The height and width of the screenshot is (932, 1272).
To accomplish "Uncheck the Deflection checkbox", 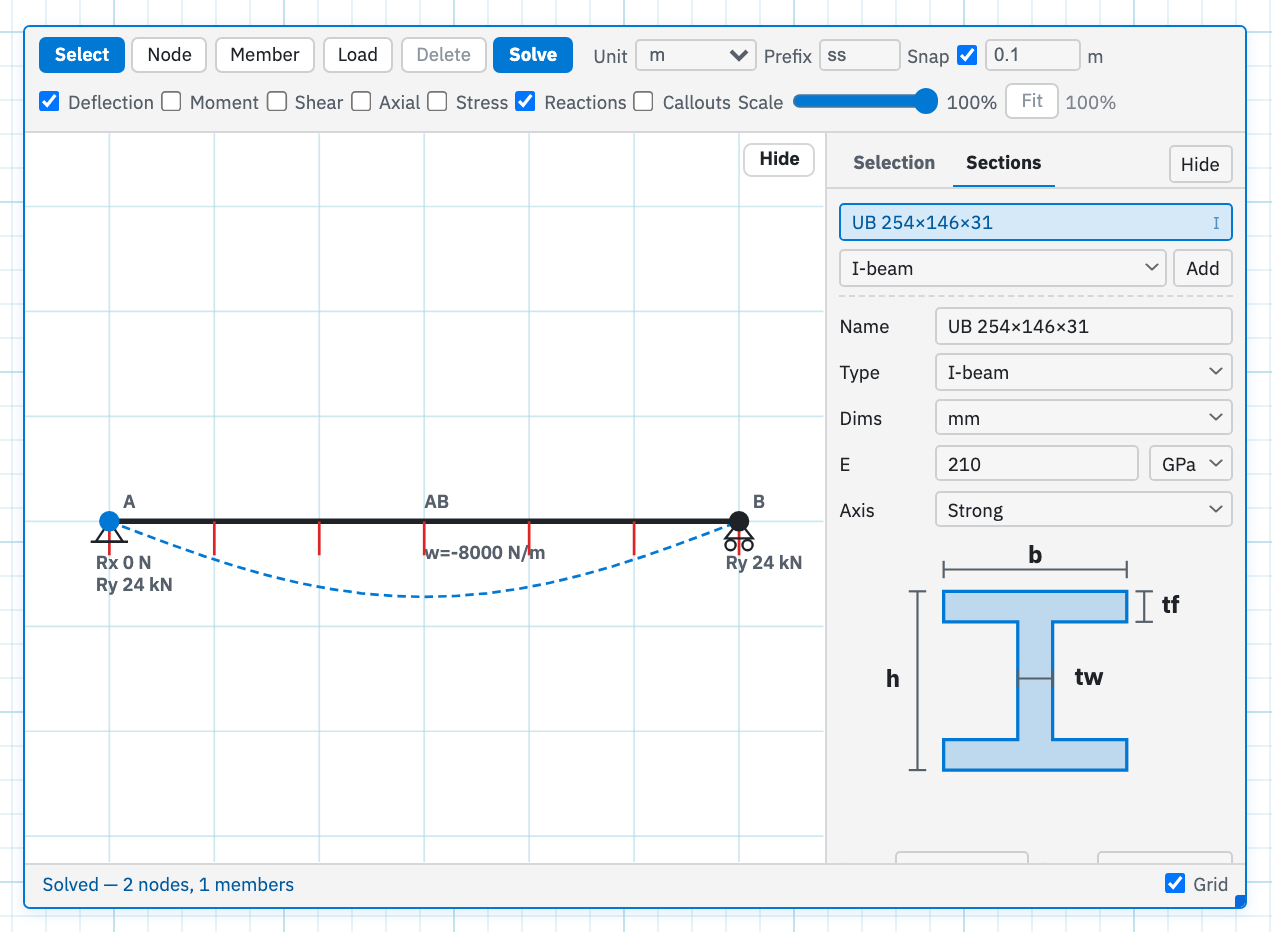I will [x=49, y=101].
